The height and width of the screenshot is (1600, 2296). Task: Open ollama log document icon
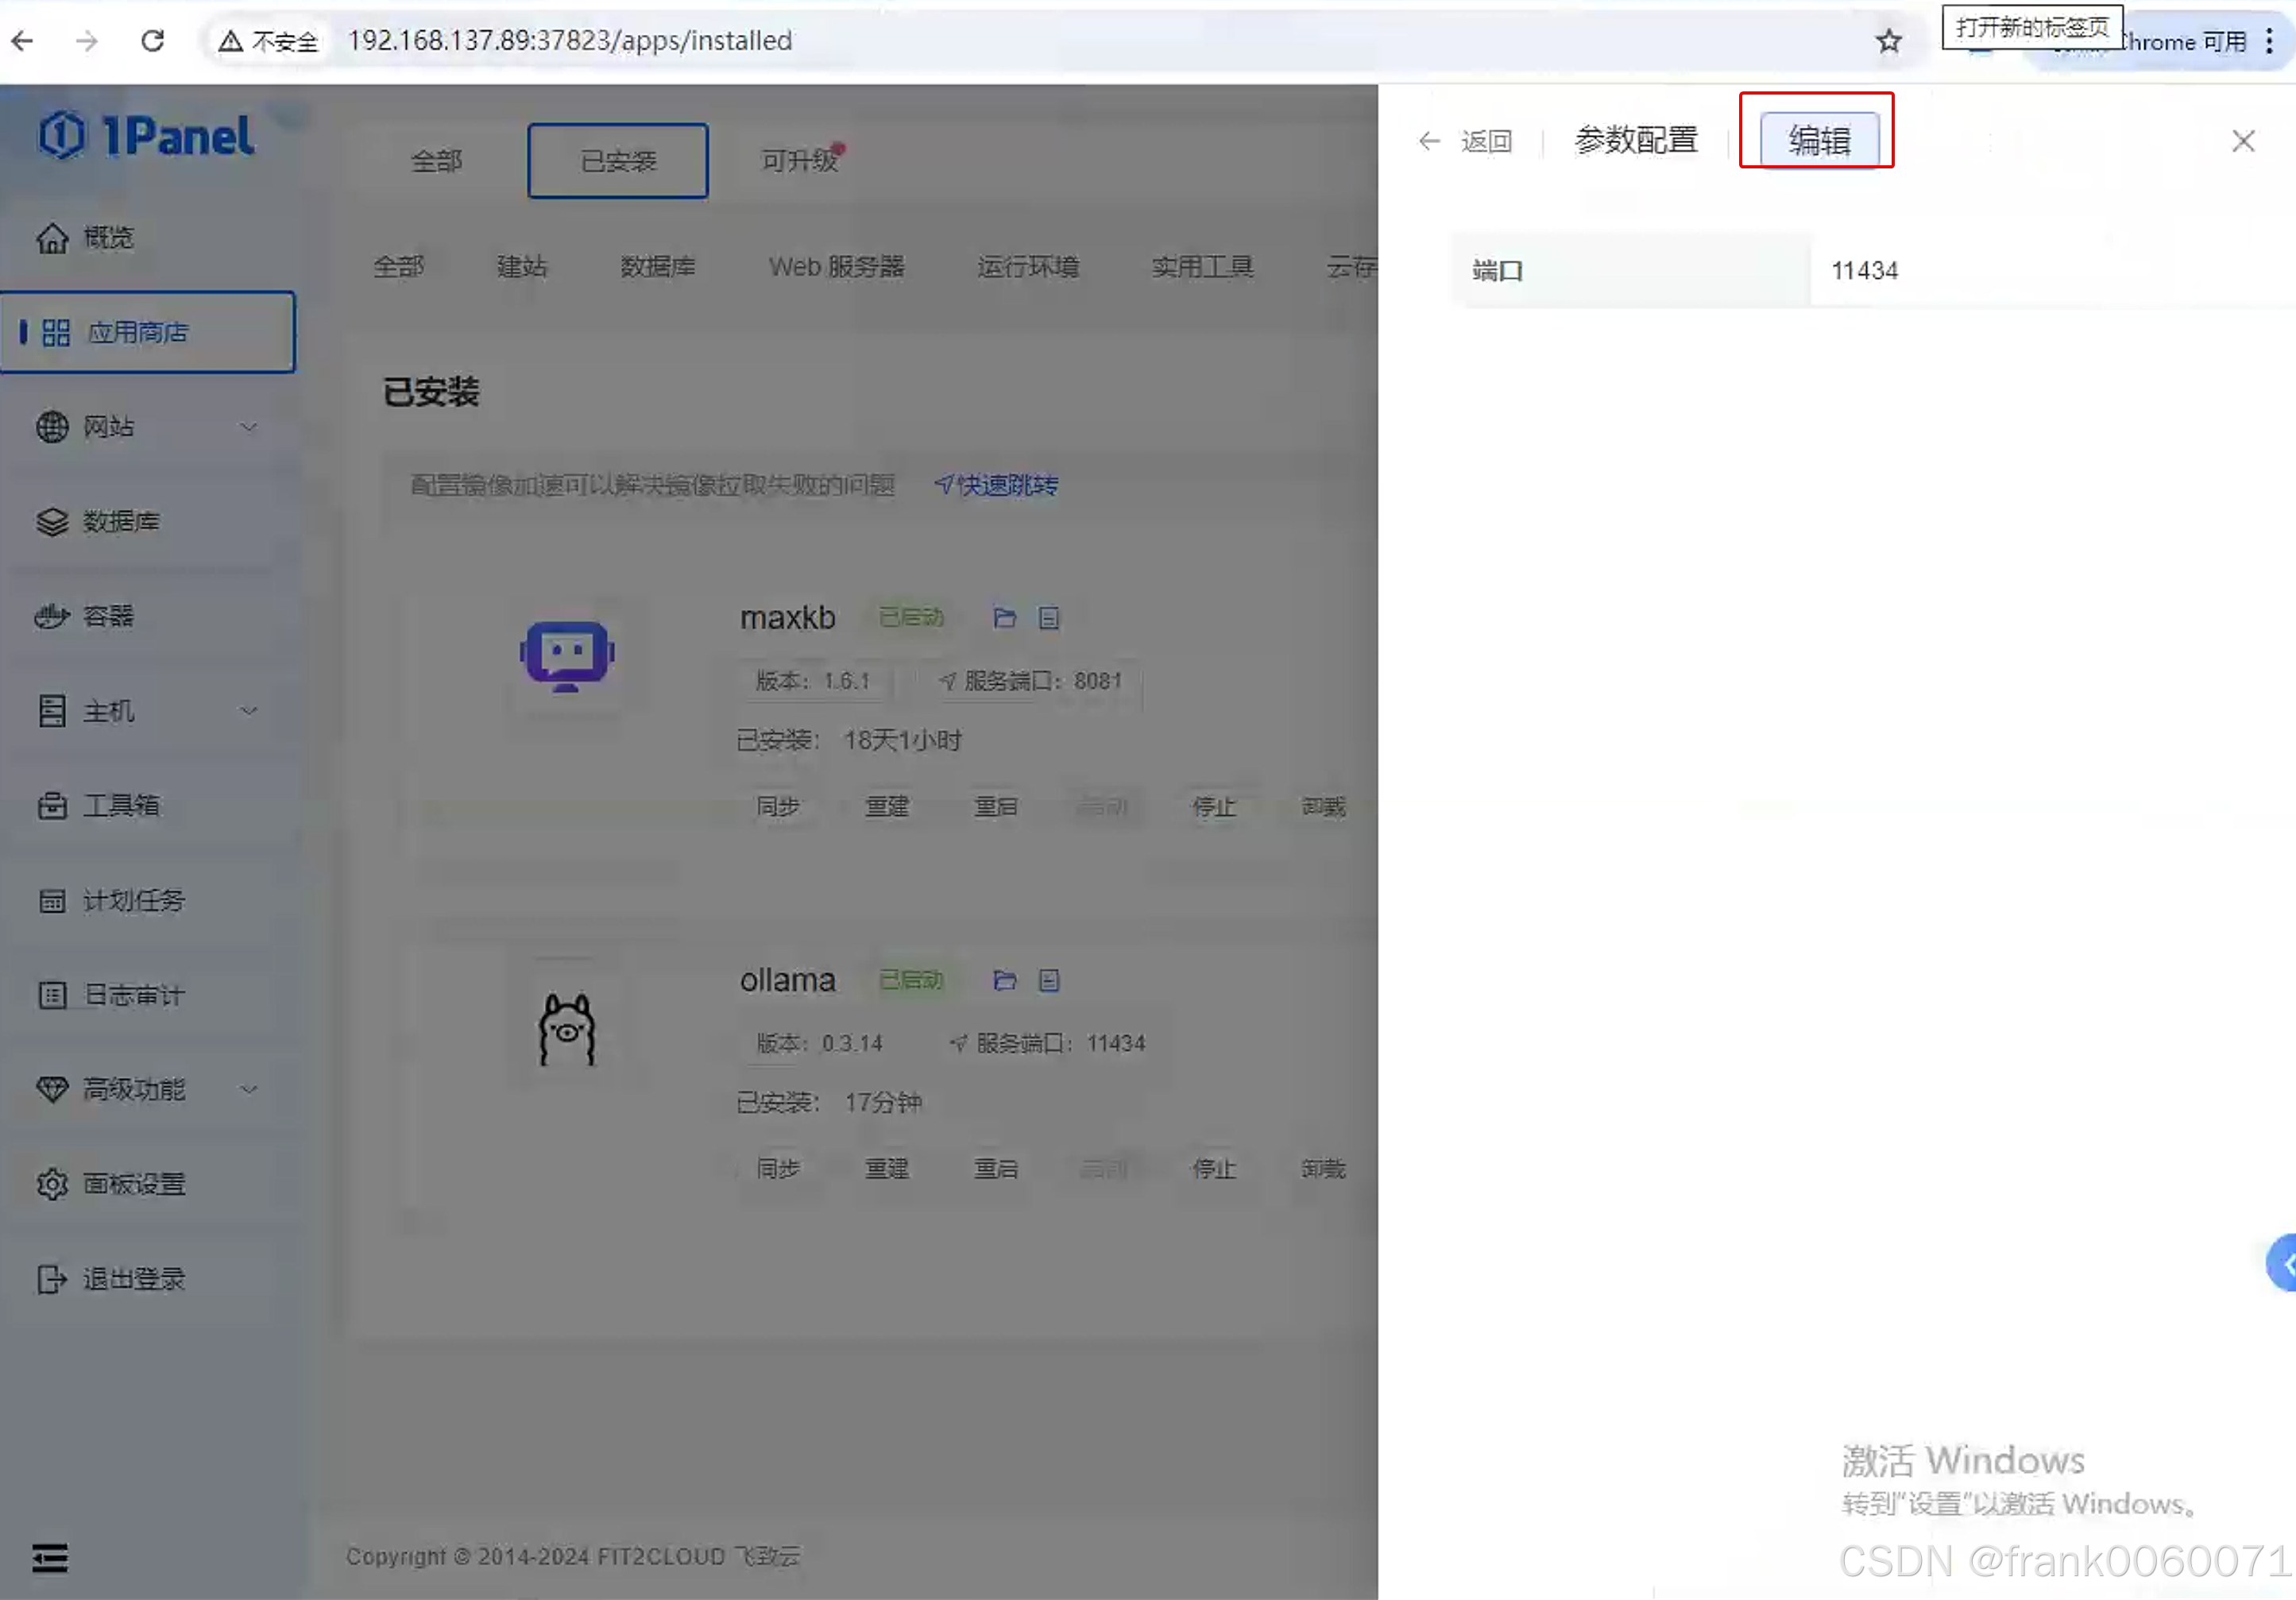(x=1048, y=981)
